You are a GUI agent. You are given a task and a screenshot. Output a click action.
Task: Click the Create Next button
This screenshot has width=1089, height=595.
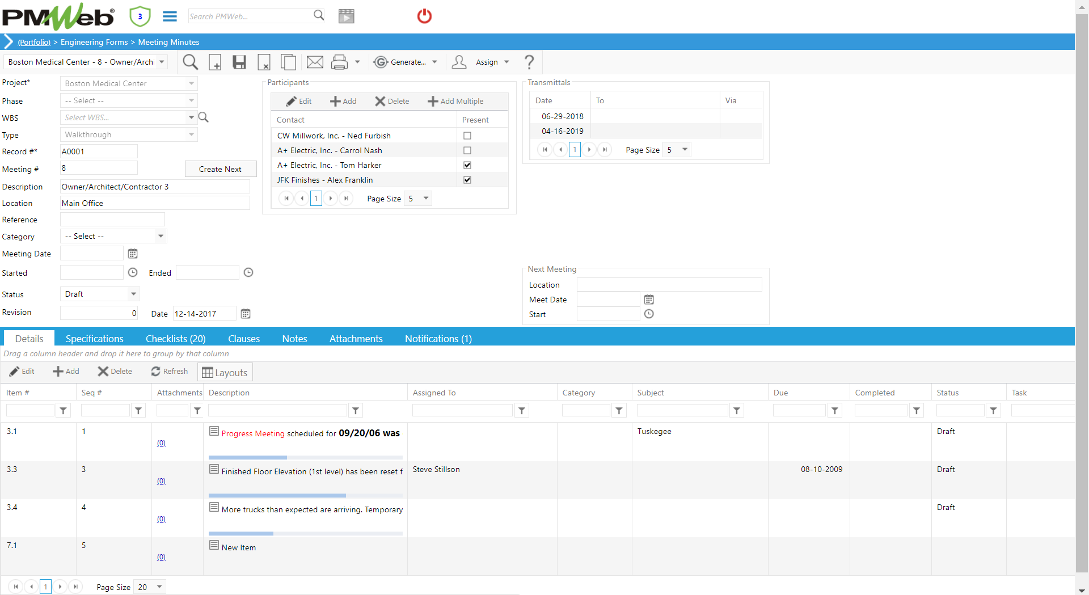click(220, 169)
